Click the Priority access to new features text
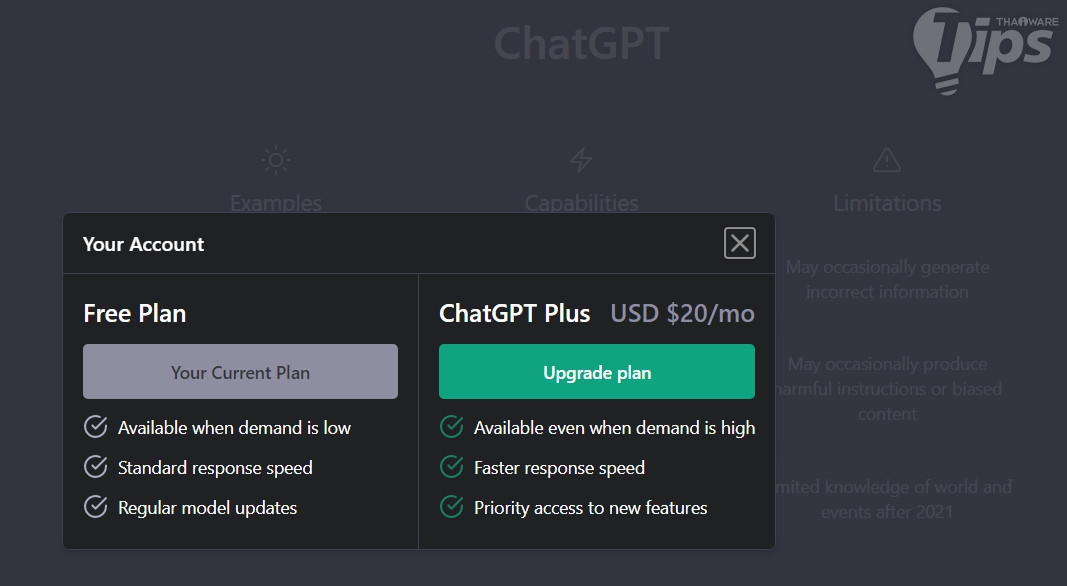 (591, 508)
